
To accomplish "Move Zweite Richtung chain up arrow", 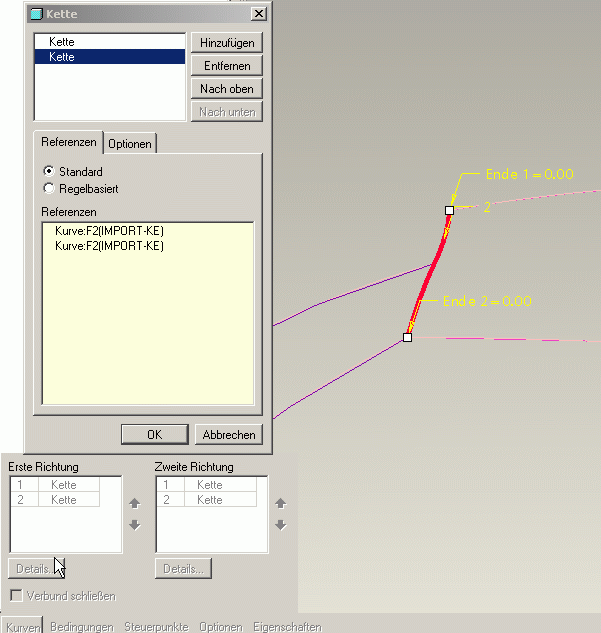I will coord(281,503).
